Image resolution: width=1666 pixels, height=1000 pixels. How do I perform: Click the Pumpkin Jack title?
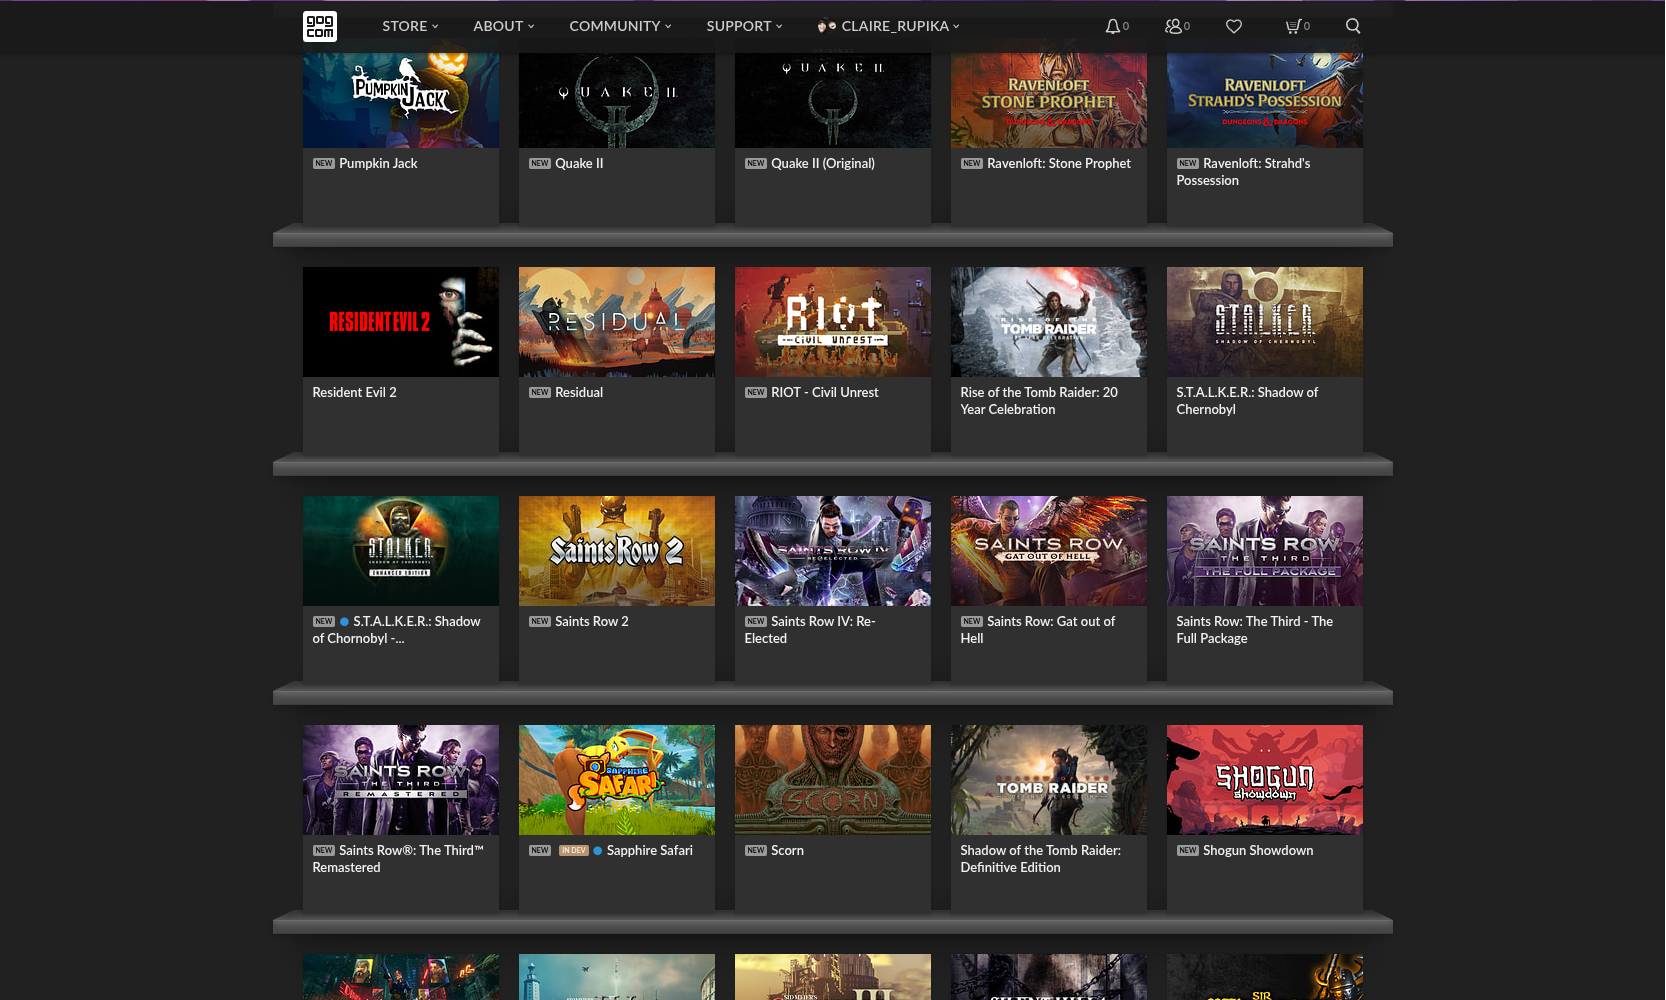pos(378,163)
